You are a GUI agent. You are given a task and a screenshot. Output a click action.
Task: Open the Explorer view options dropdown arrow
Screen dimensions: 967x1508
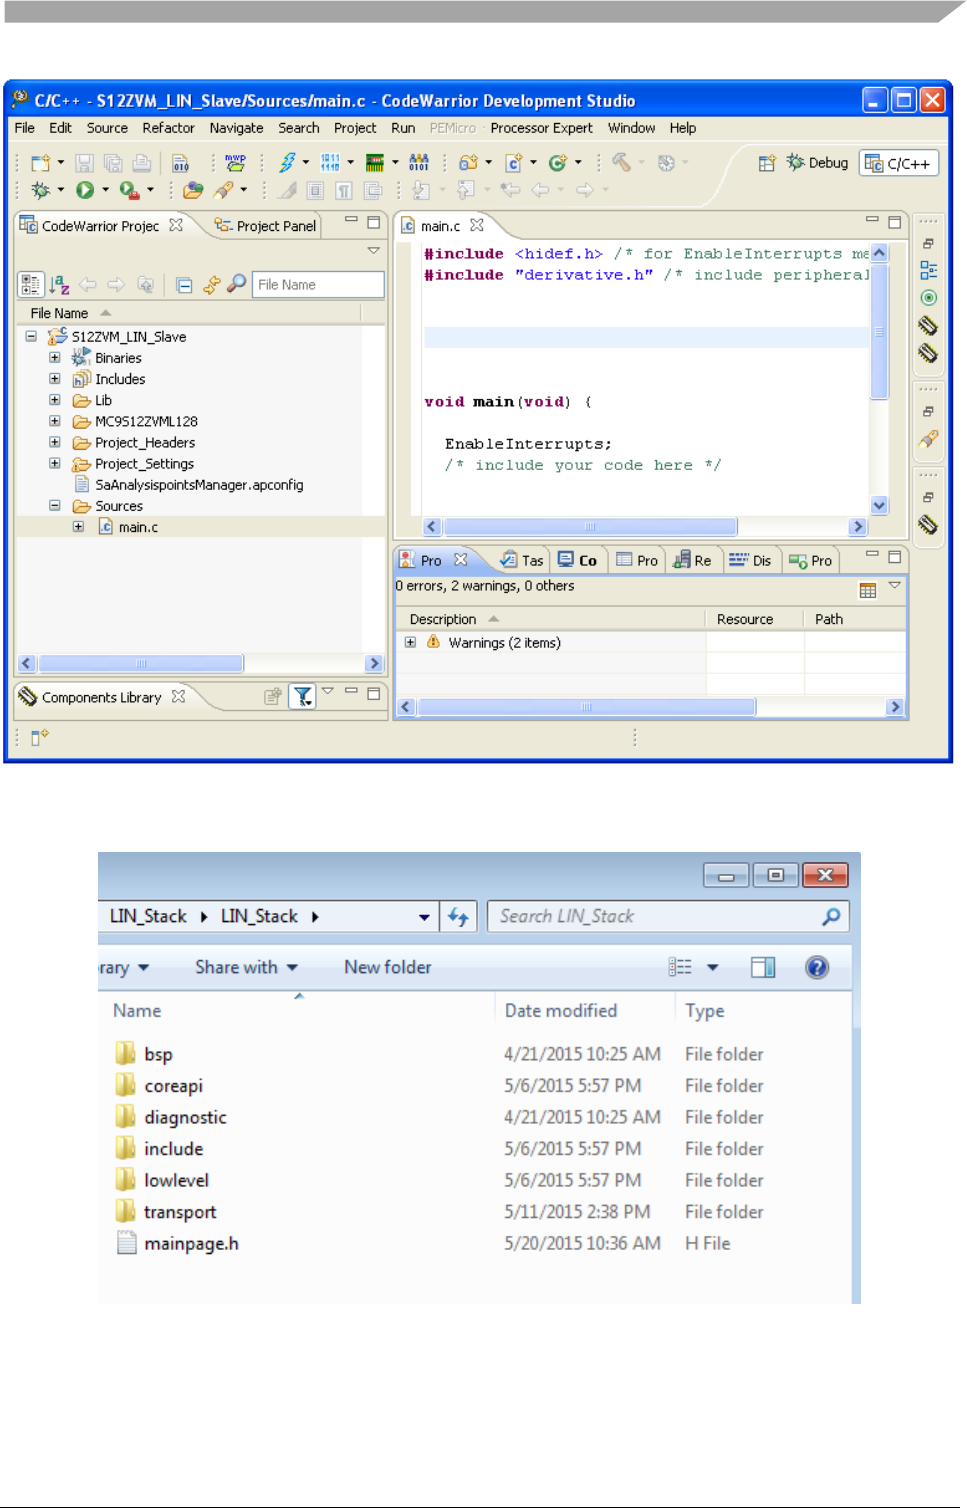click(x=713, y=967)
